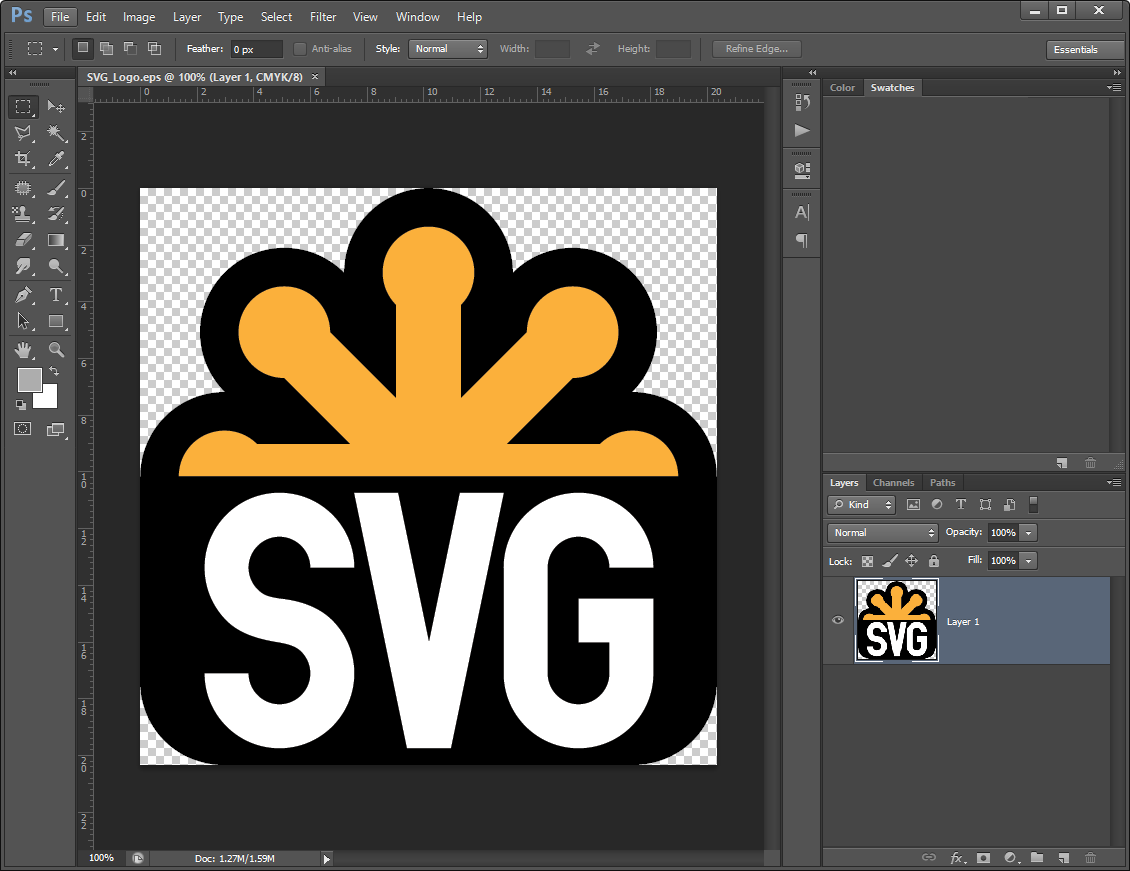Activate the Crop tool

[x=23, y=158]
